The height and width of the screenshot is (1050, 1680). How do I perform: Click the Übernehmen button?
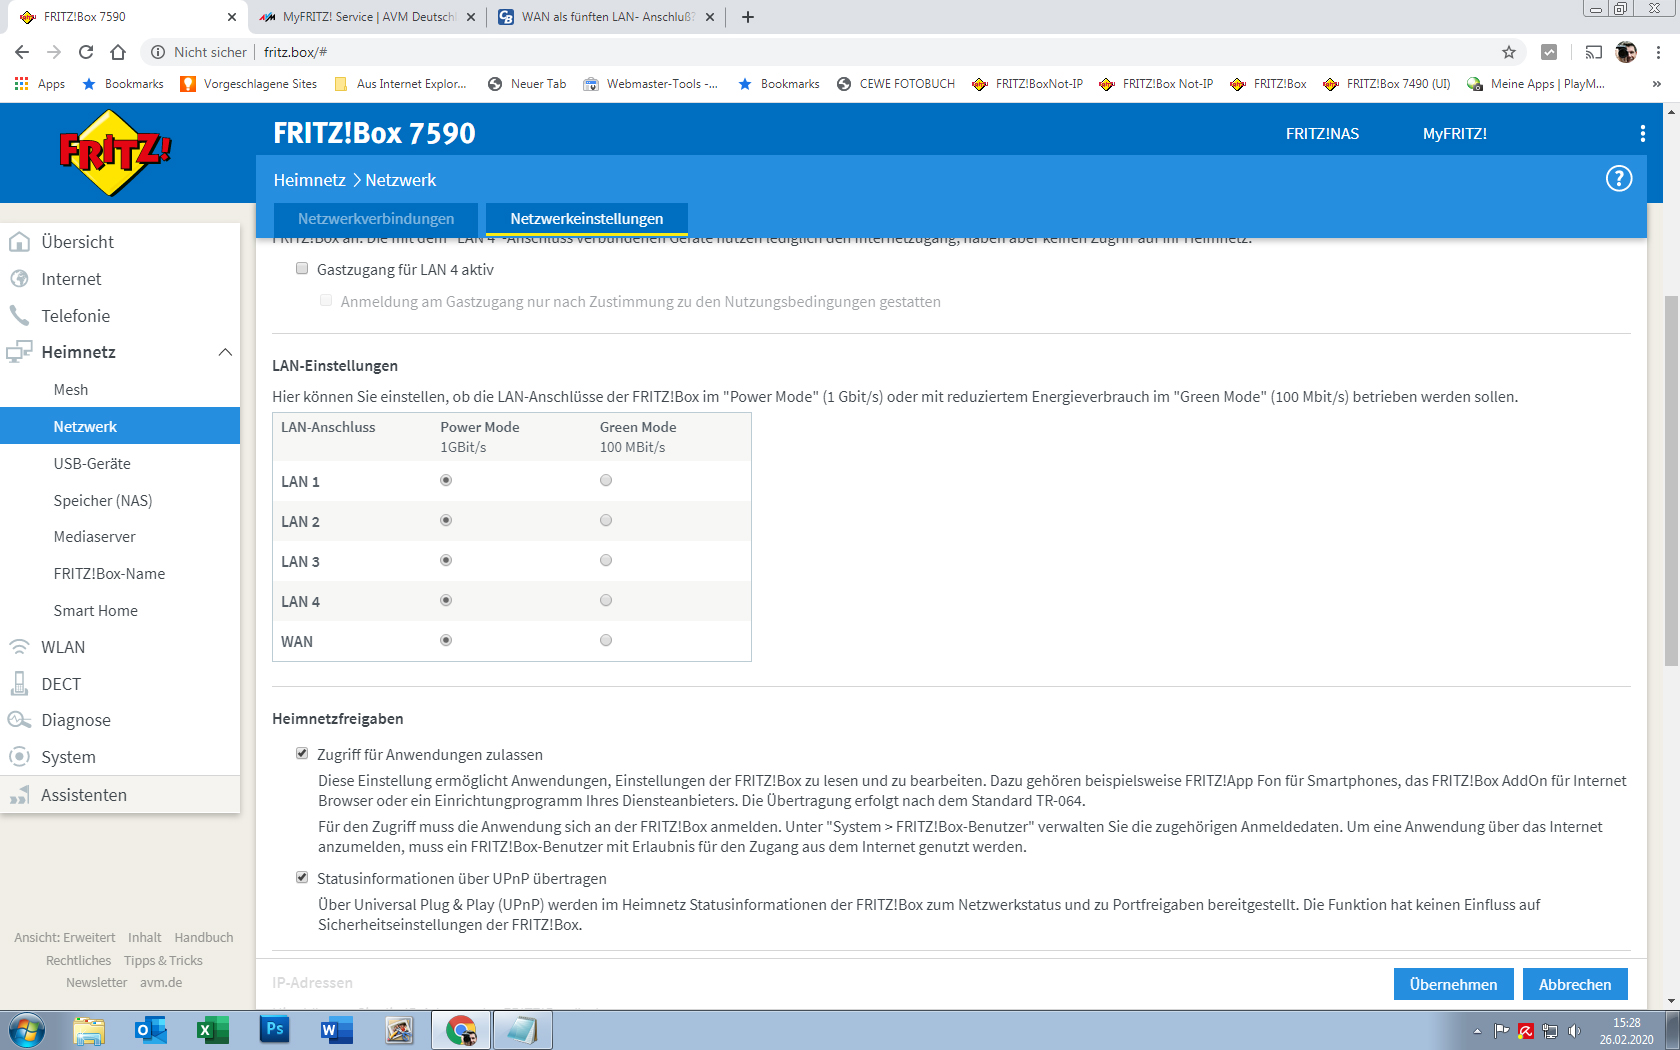(1454, 984)
